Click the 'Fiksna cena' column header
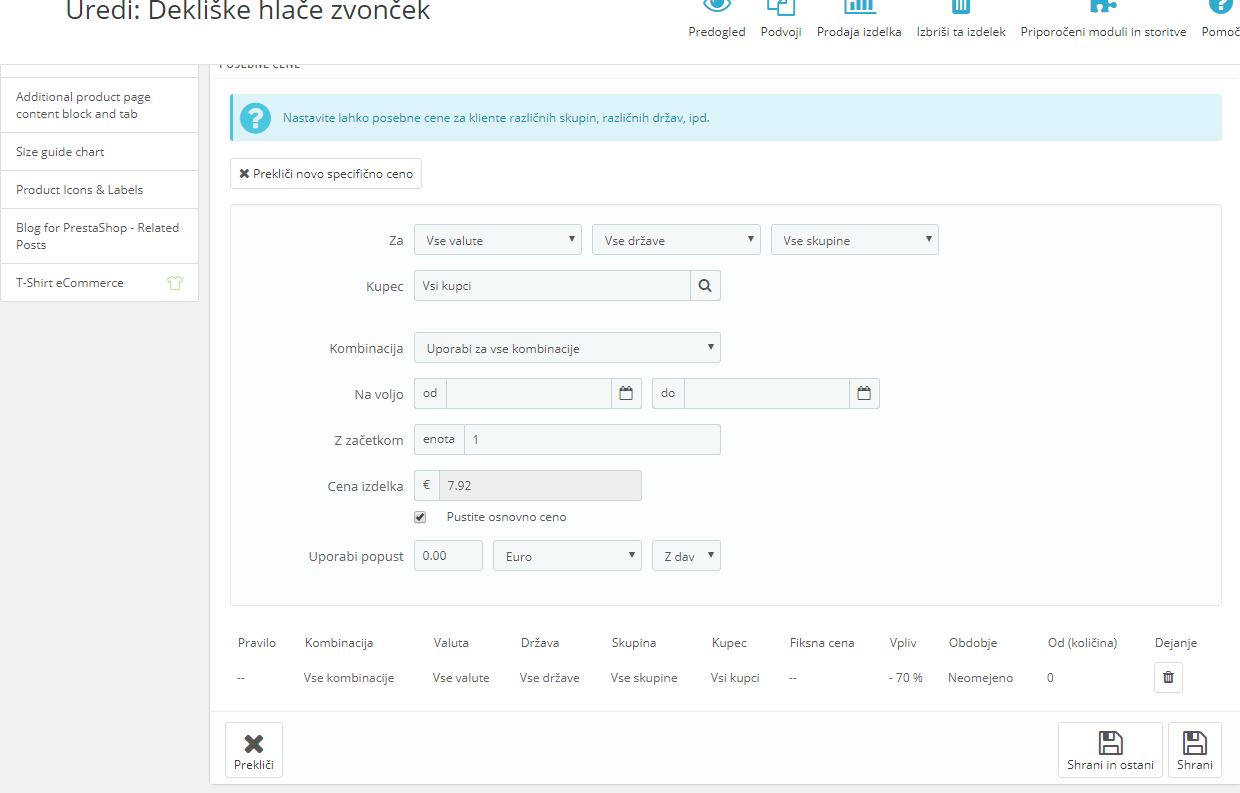This screenshot has width=1240, height=793. tap(822, 643)
